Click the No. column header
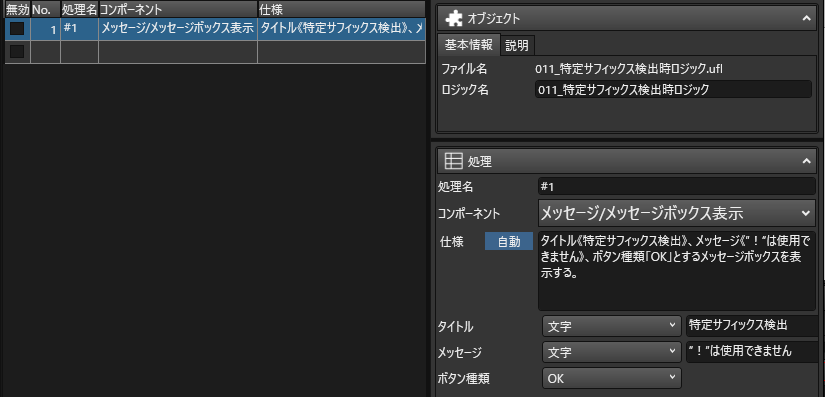This screenshot has width=825, height=397. 45,9
